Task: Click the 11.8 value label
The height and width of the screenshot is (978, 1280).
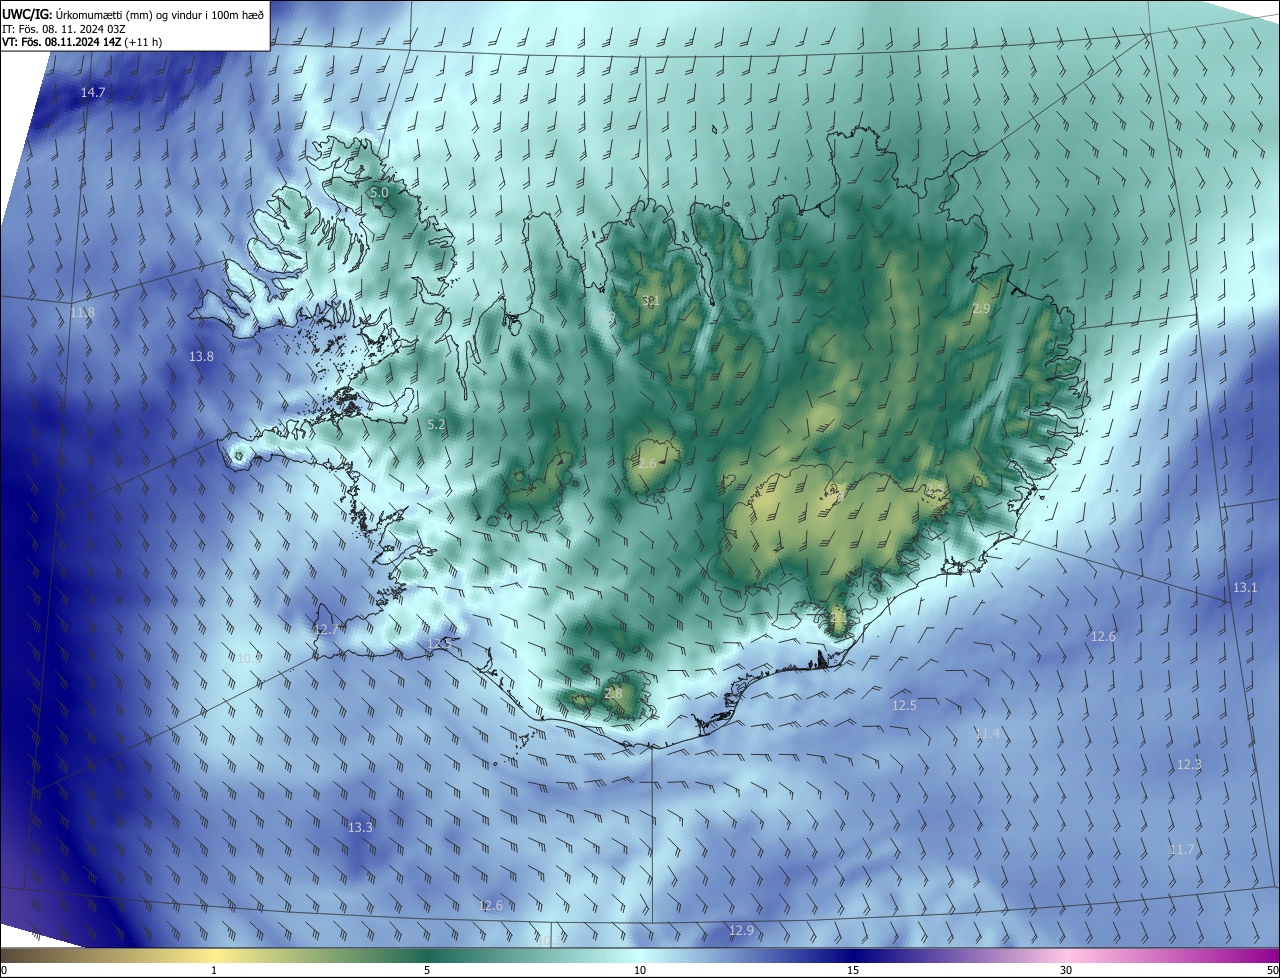Action: coord(83,312)
